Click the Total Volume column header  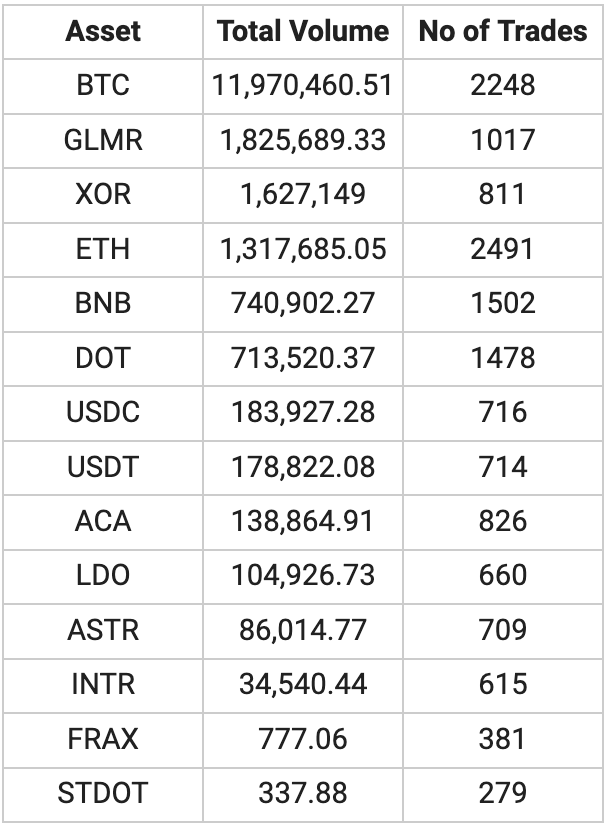pos(303,31)
